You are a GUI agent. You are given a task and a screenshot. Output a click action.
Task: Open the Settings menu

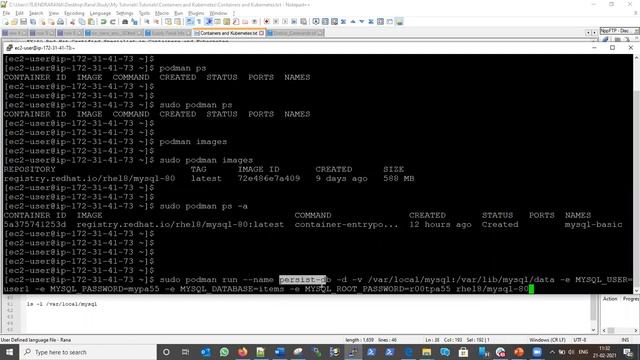point(124,13)
